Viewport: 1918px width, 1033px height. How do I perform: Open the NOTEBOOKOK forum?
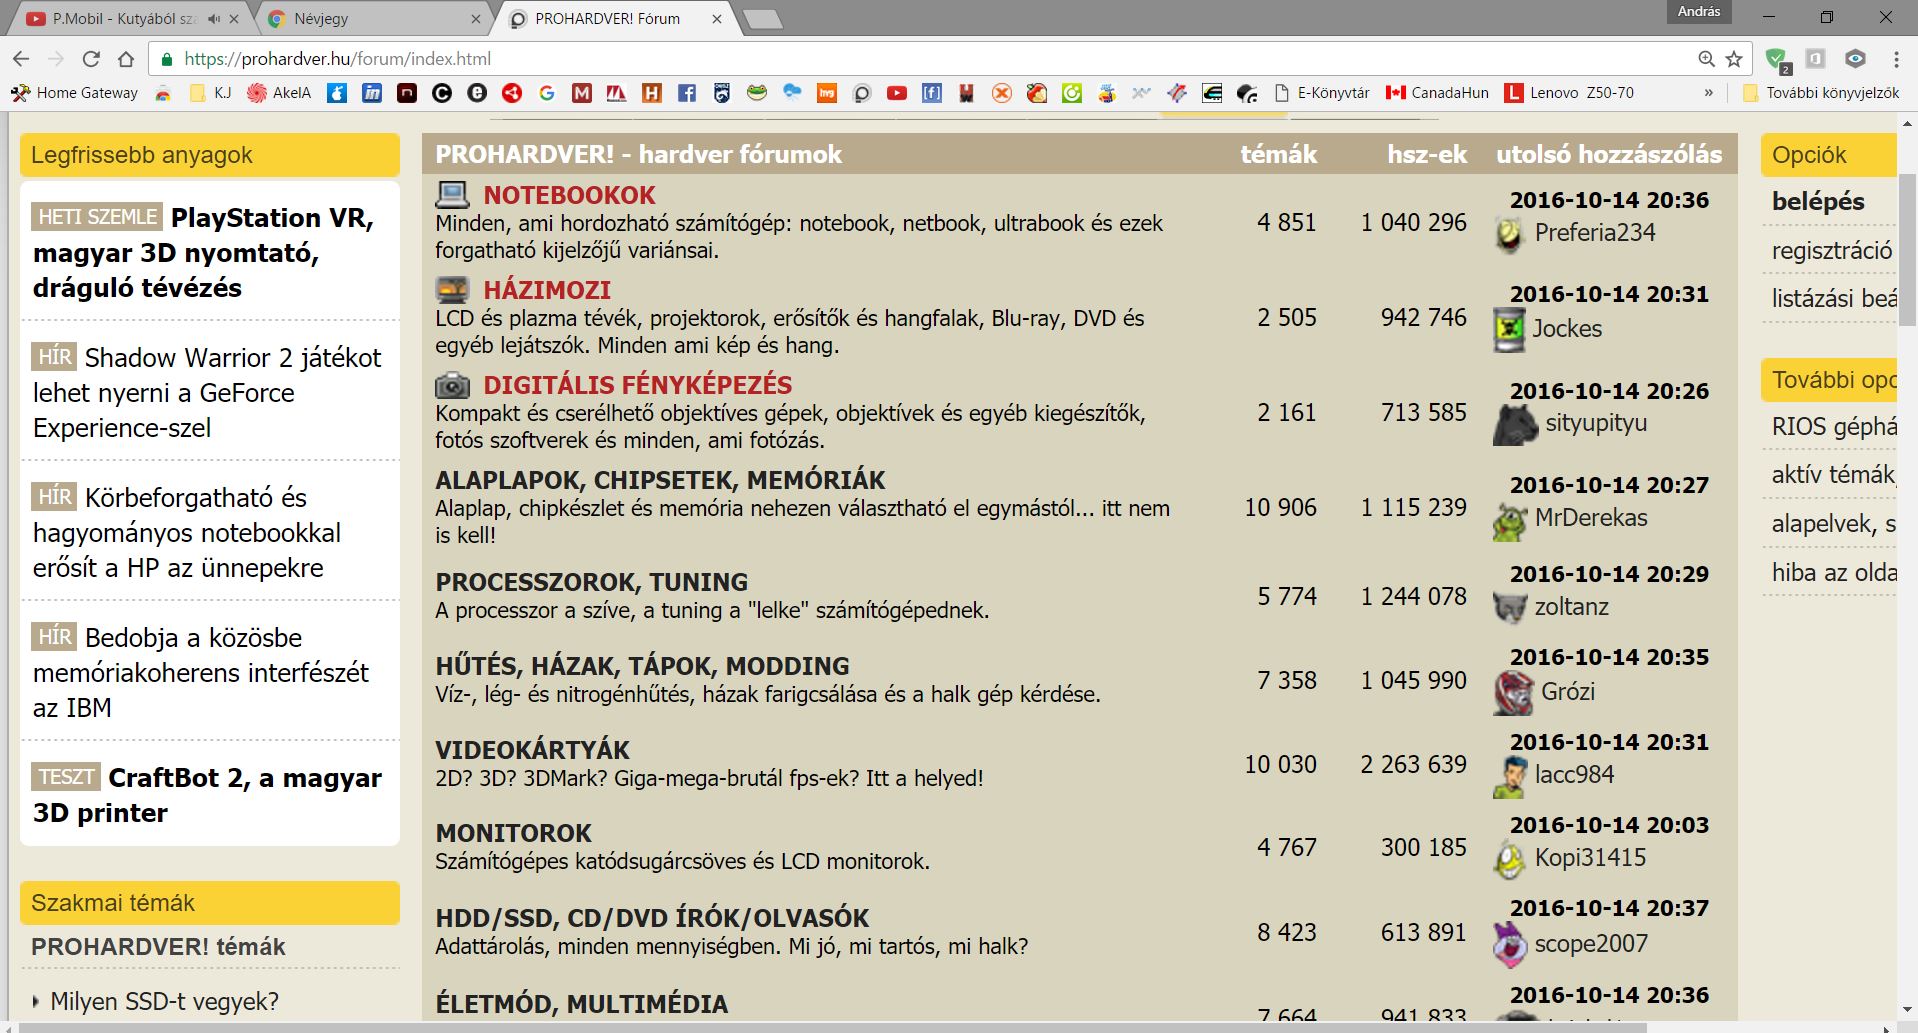point(569,195)
